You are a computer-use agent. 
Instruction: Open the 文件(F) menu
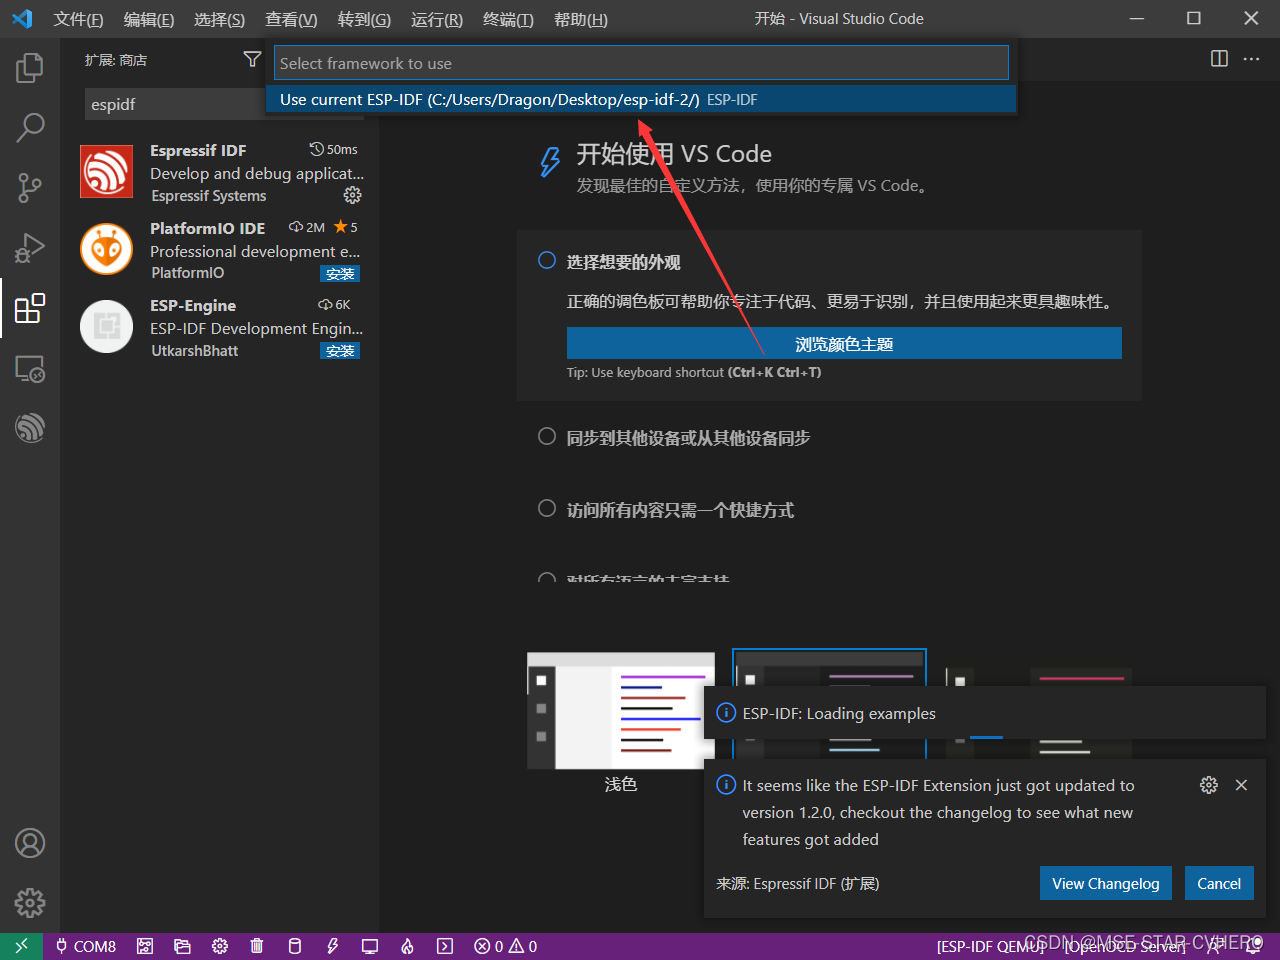point(78,19)
